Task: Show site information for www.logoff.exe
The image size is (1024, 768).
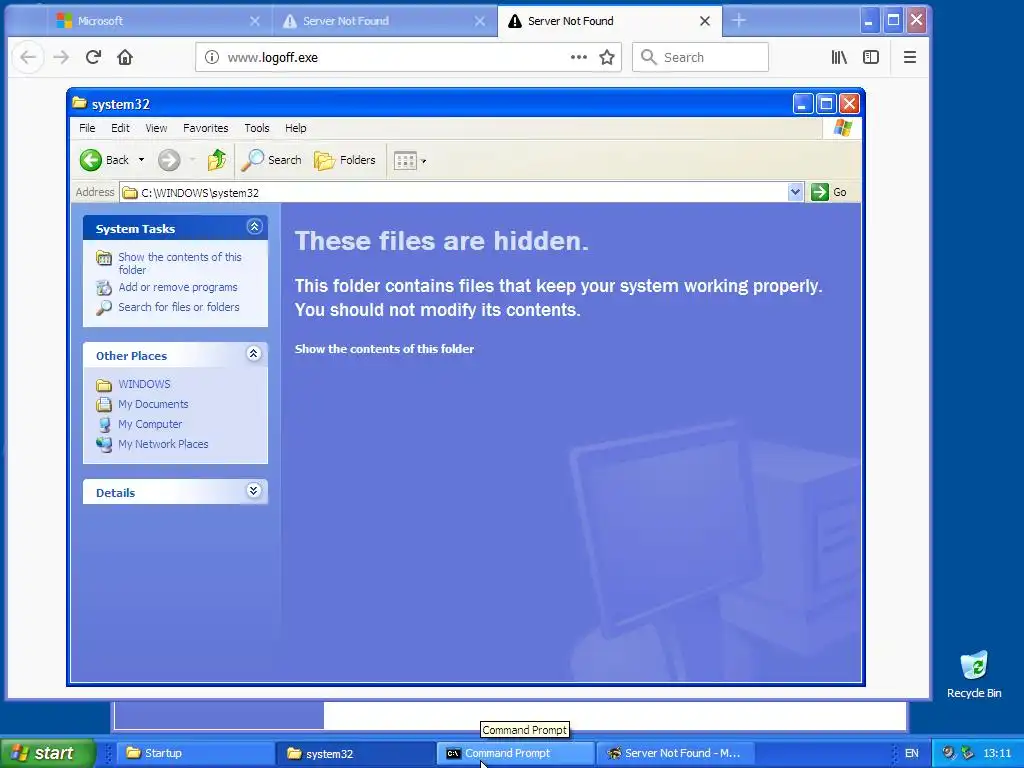Action: coord(212,57)
